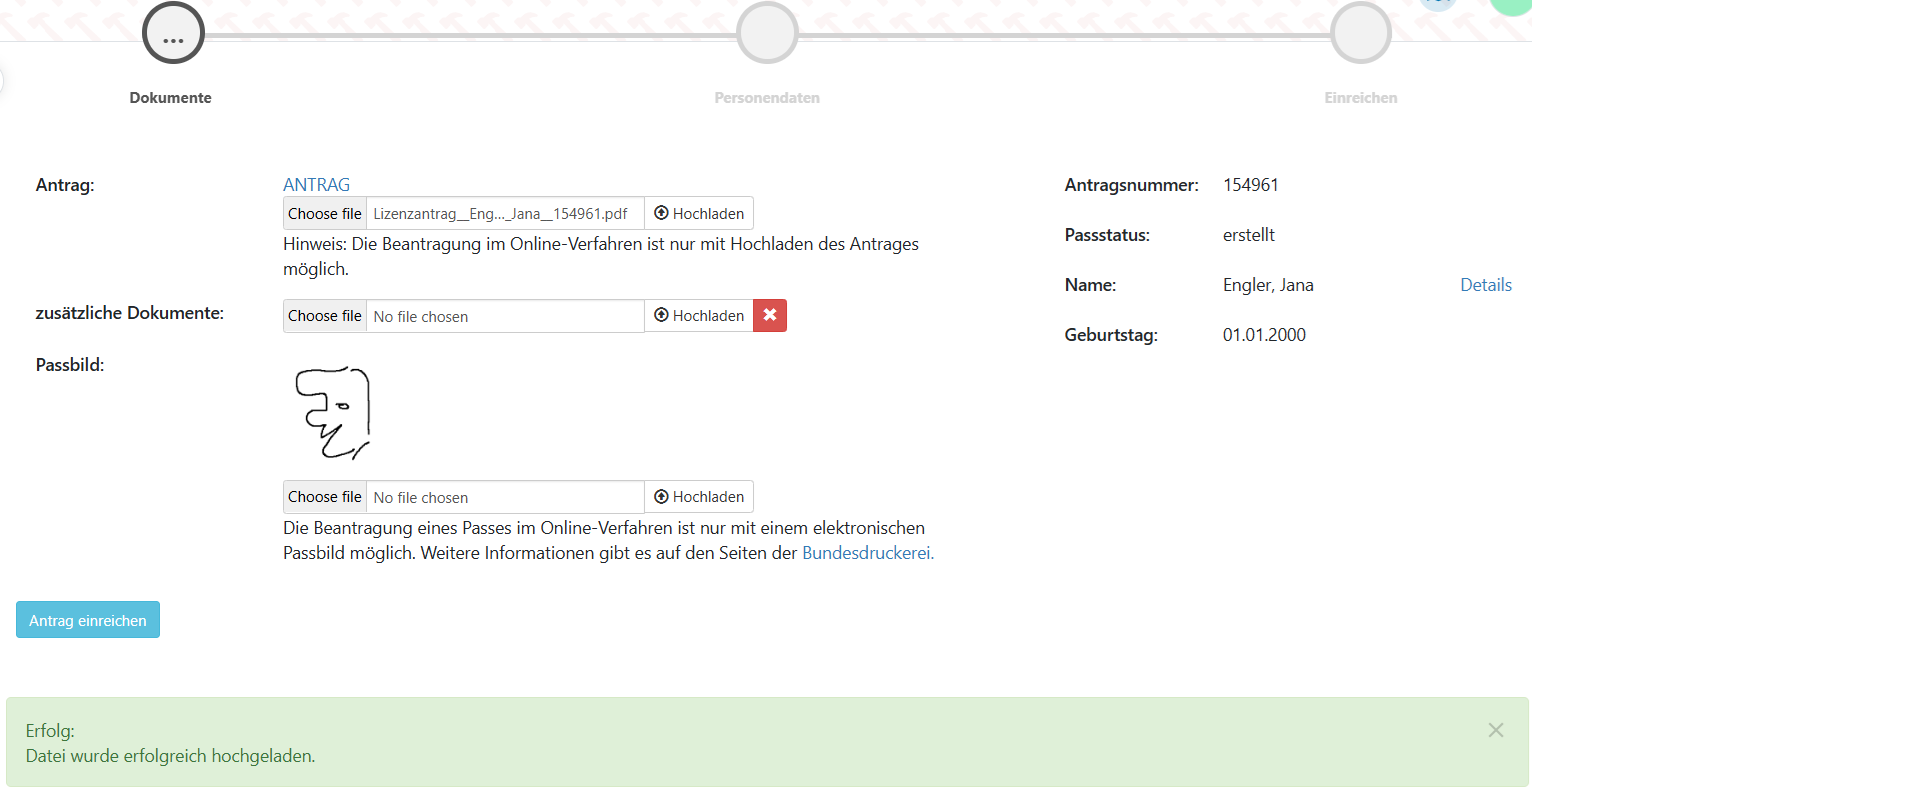Screen dimensions: 1907x791
Task: Click 'No file chosen' field under Passbild
Action: coord(505,498)
